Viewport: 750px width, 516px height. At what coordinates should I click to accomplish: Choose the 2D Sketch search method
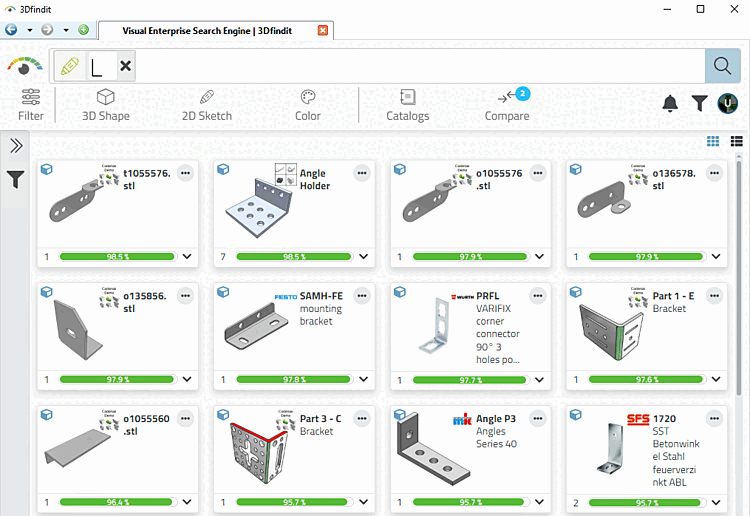point(207,105)
